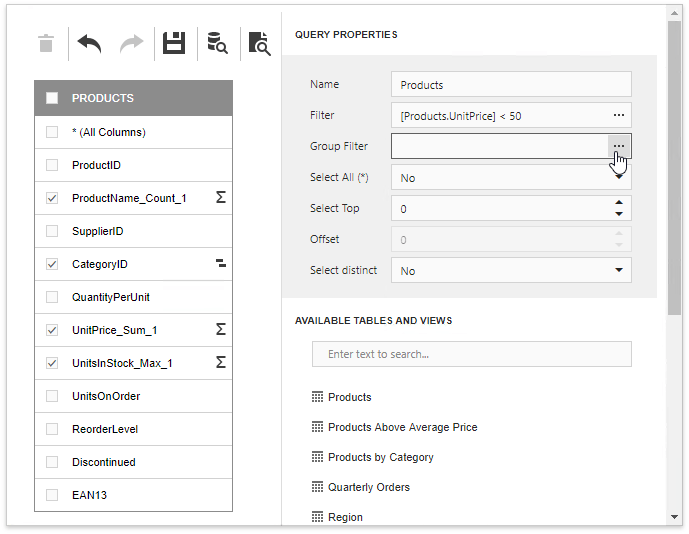
Task: Select Products by Category view
Action: [381, 457]
